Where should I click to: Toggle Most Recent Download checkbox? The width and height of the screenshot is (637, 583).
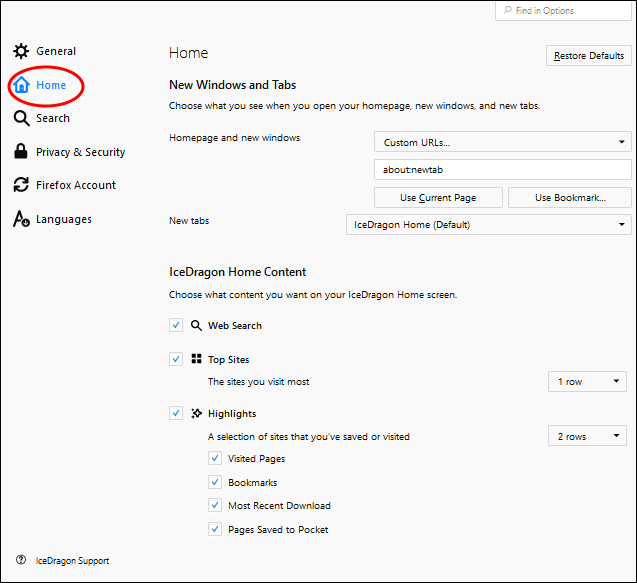point(215,505)
